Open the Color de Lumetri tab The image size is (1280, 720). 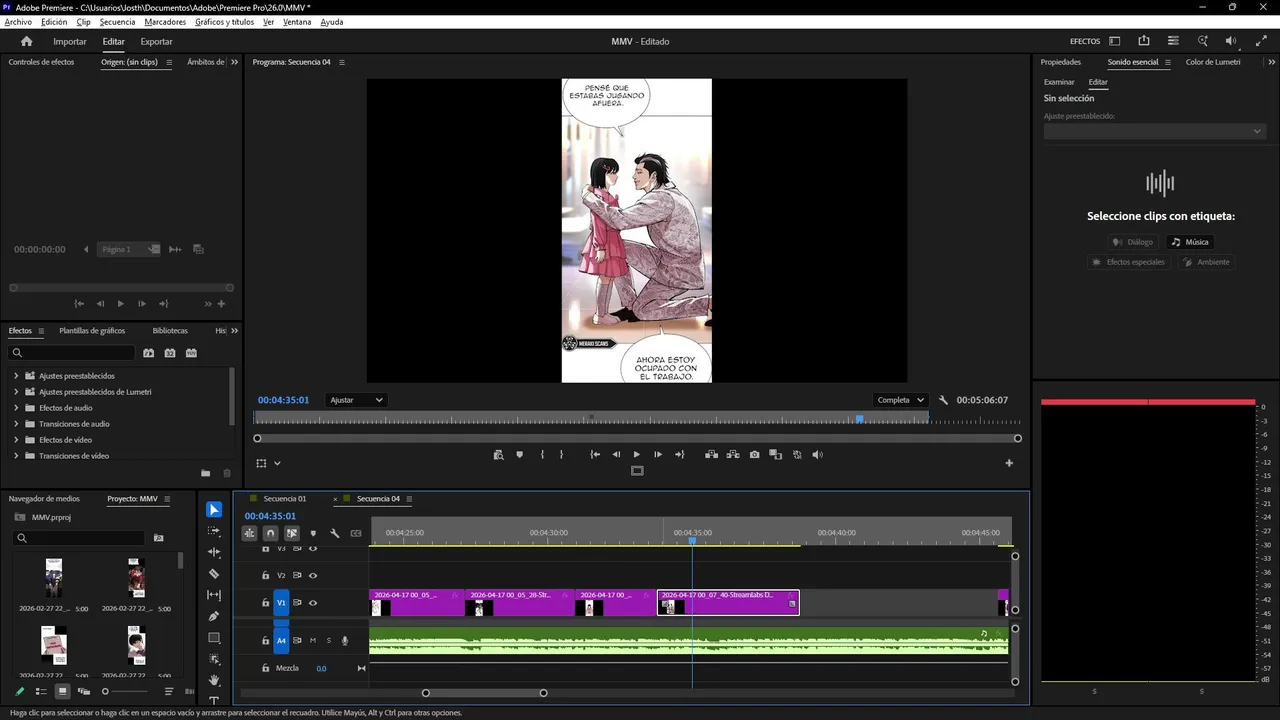pos(1213,62)
